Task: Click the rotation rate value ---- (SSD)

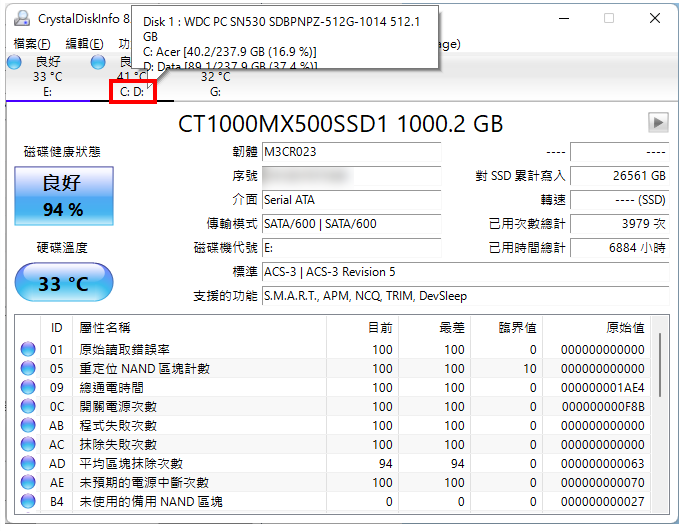Action: [620, 200]
